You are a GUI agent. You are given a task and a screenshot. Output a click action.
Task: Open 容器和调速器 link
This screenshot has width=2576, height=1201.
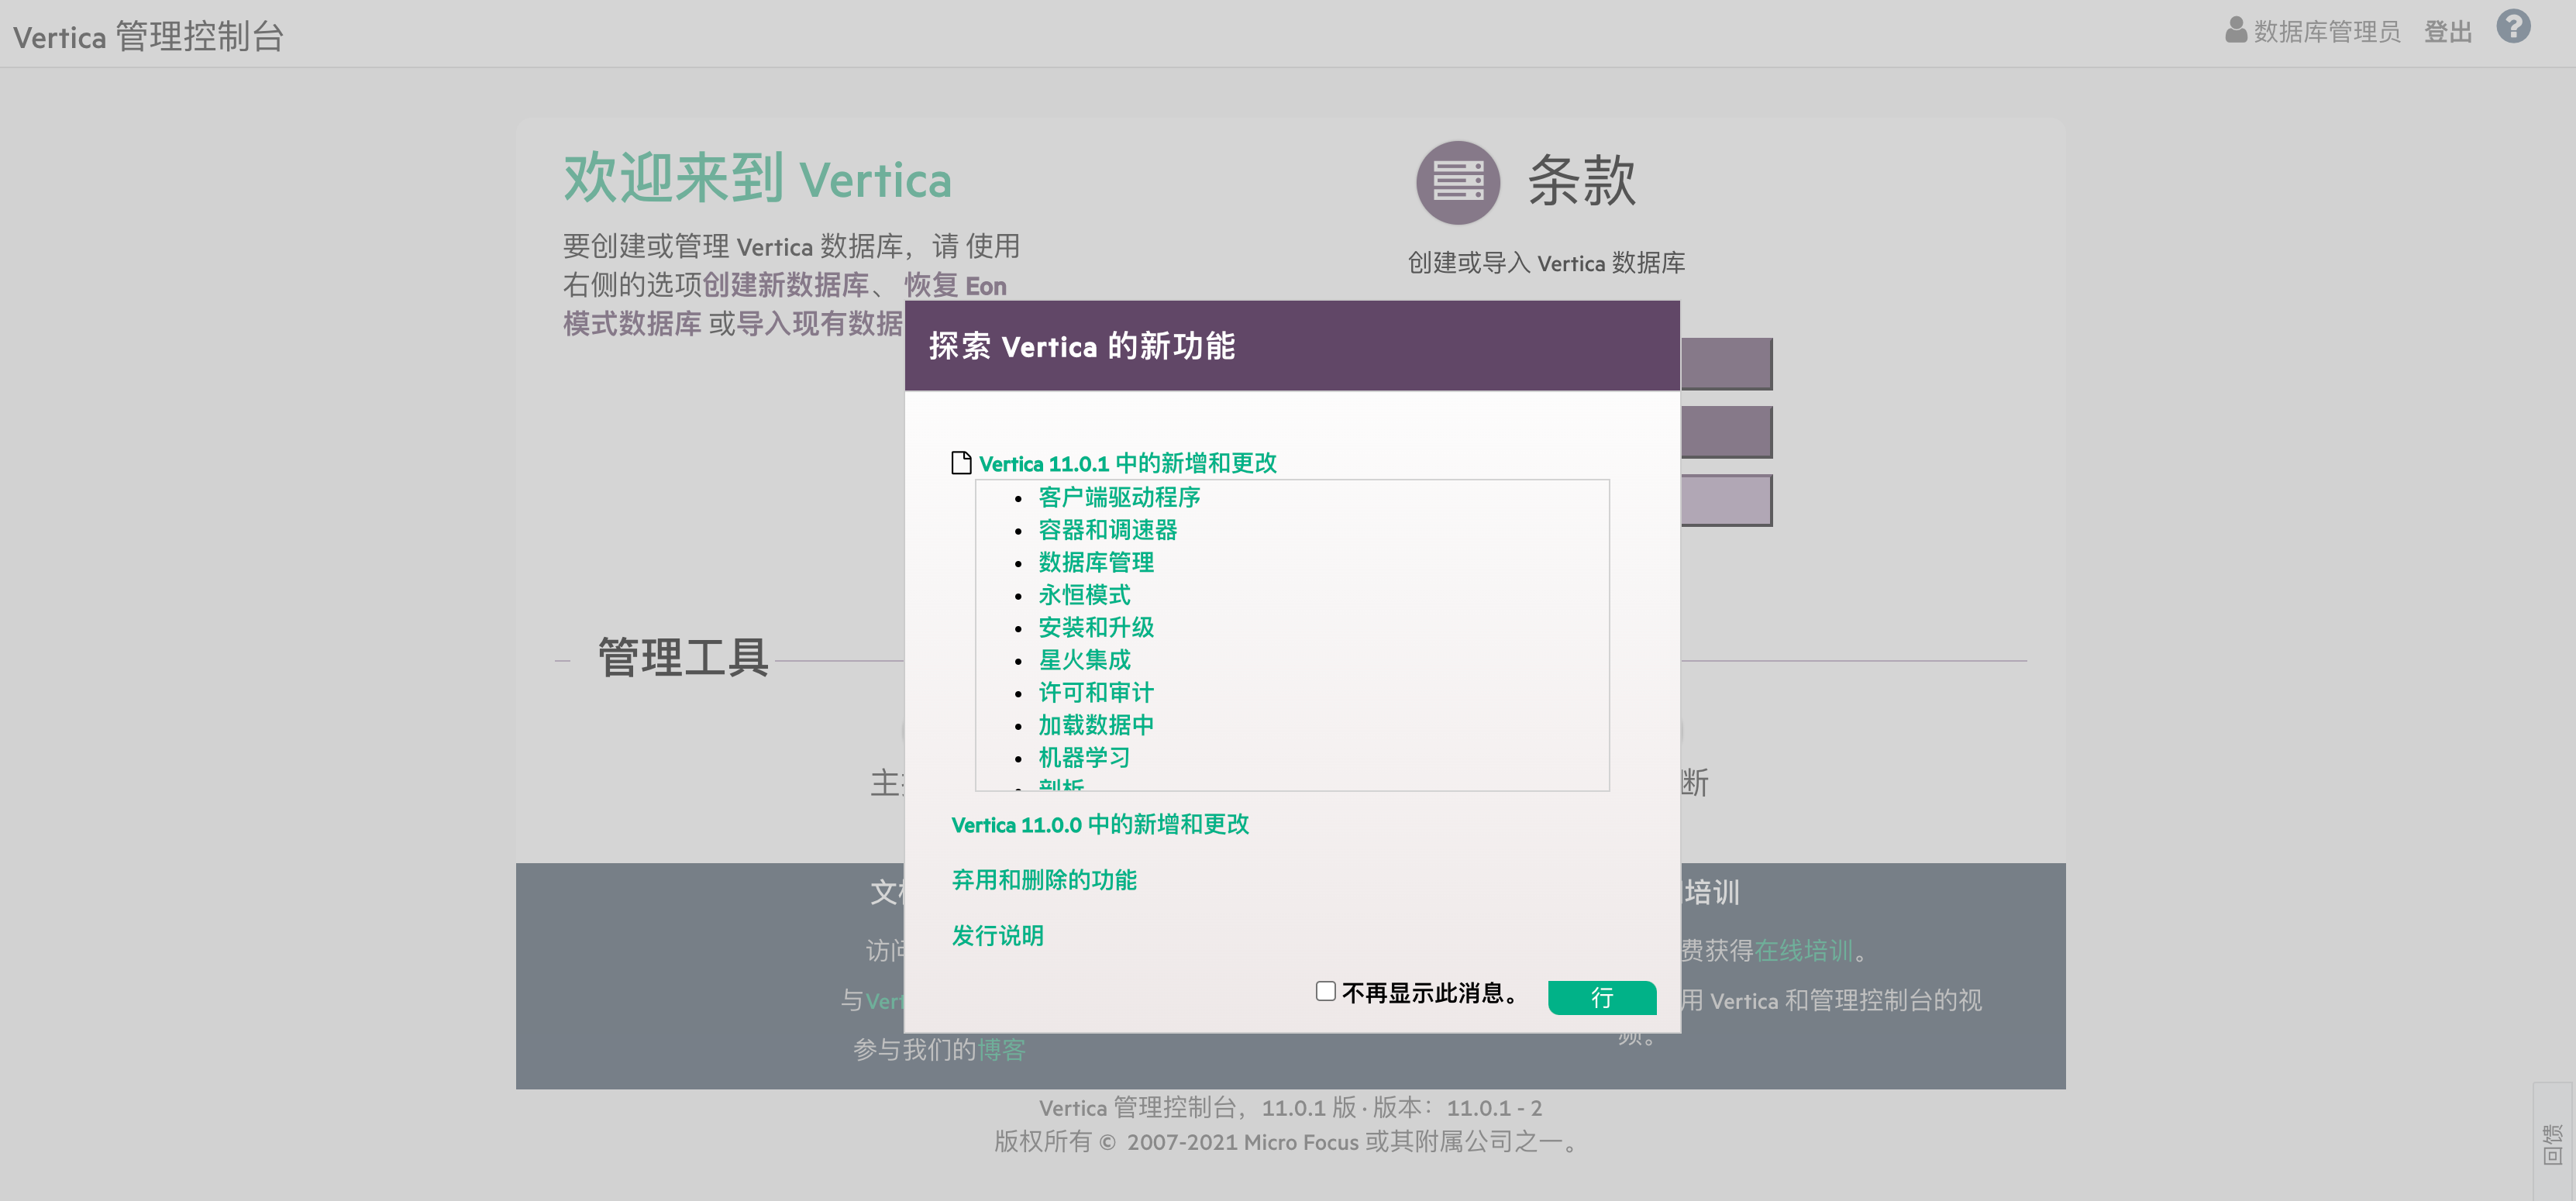click(x=1107, y=530)
